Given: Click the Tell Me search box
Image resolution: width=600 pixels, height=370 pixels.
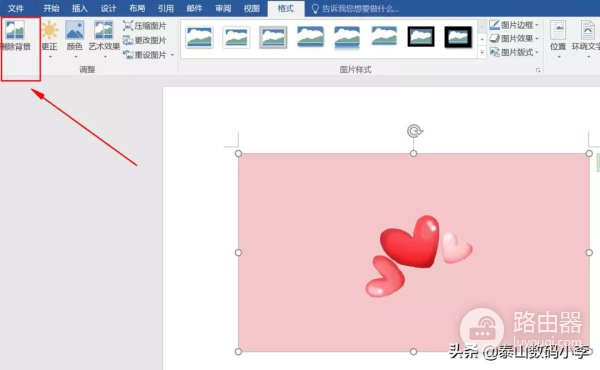Looking at the screenshot, I should [x=355, y=8].
